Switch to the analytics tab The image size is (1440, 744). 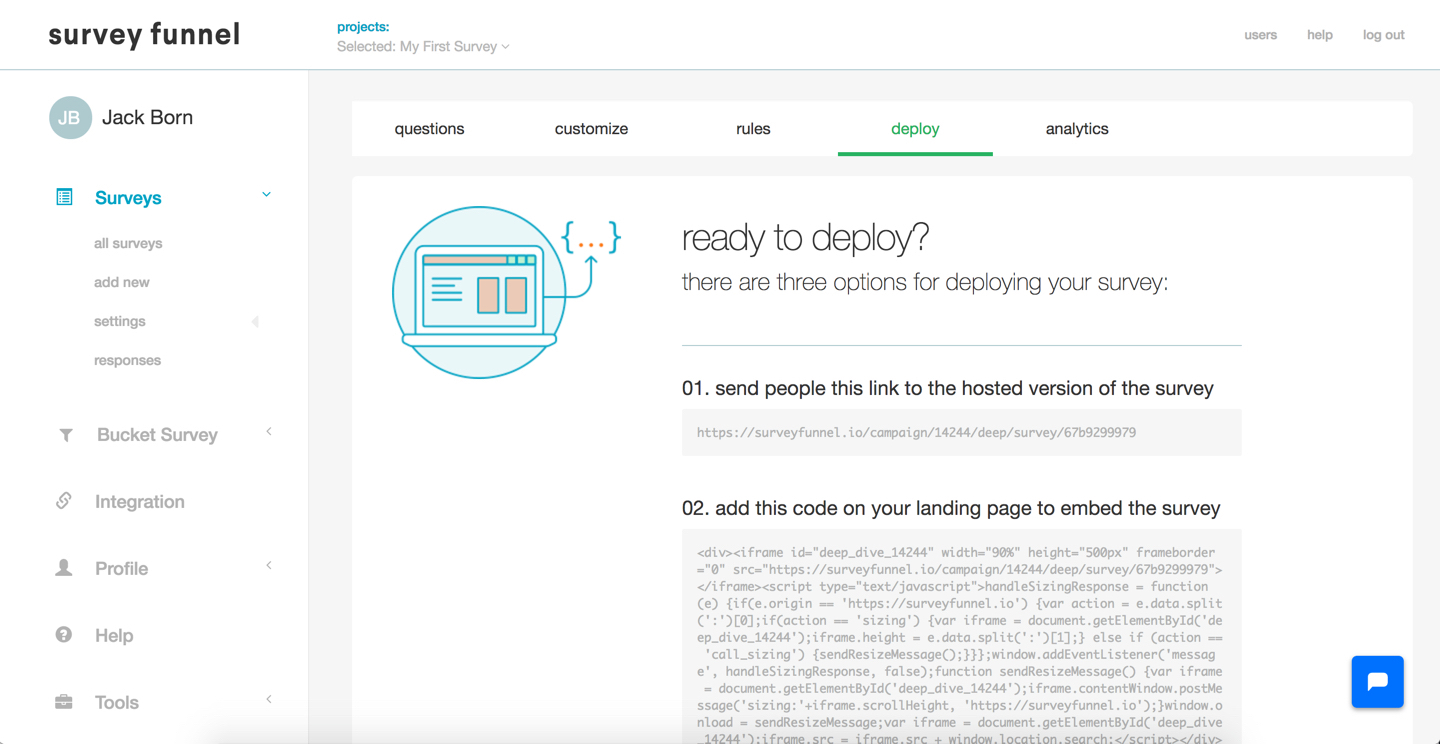click(1076, 129)
